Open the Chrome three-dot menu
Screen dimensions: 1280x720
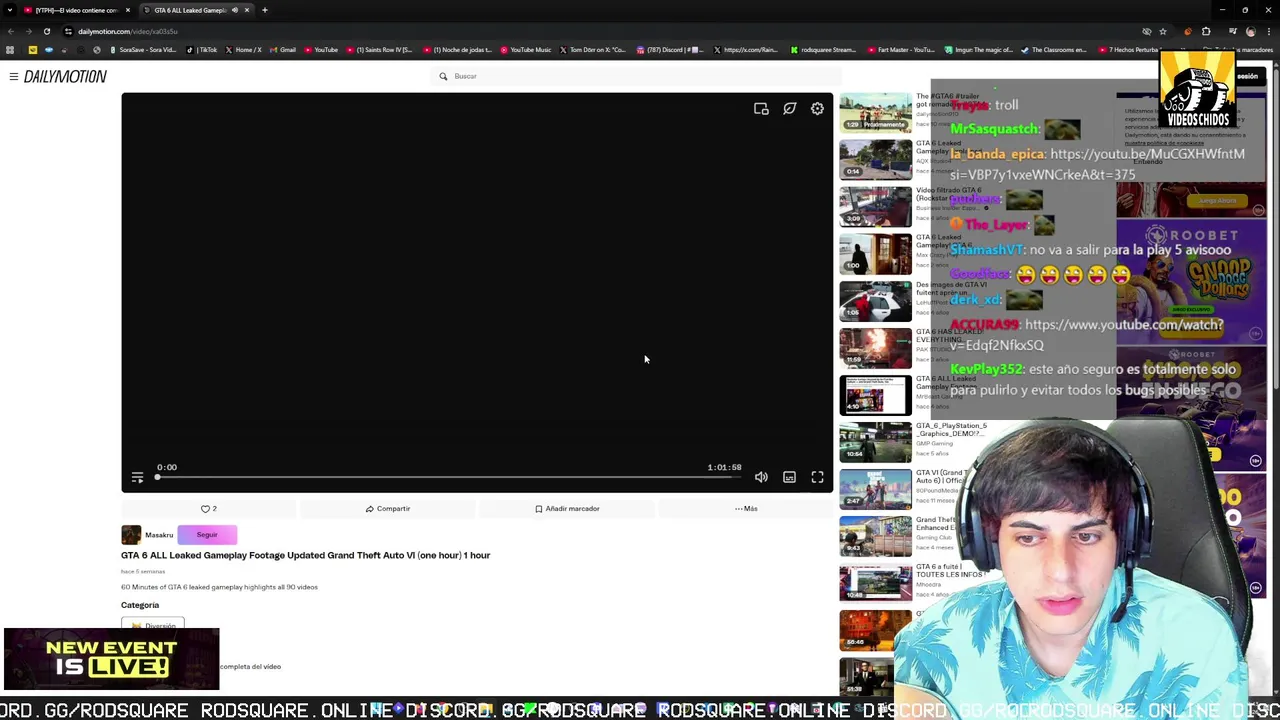(1269, 31)
